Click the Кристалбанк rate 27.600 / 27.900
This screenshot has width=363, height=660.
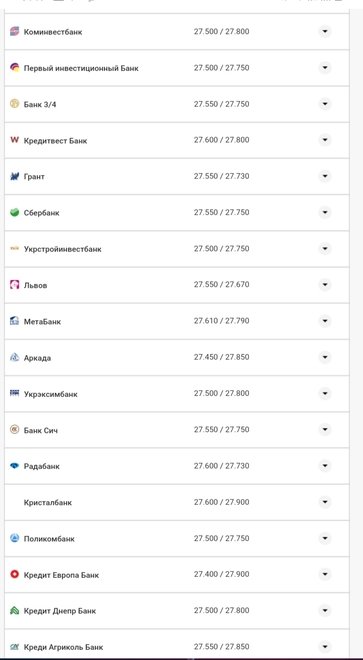[222, 502]
